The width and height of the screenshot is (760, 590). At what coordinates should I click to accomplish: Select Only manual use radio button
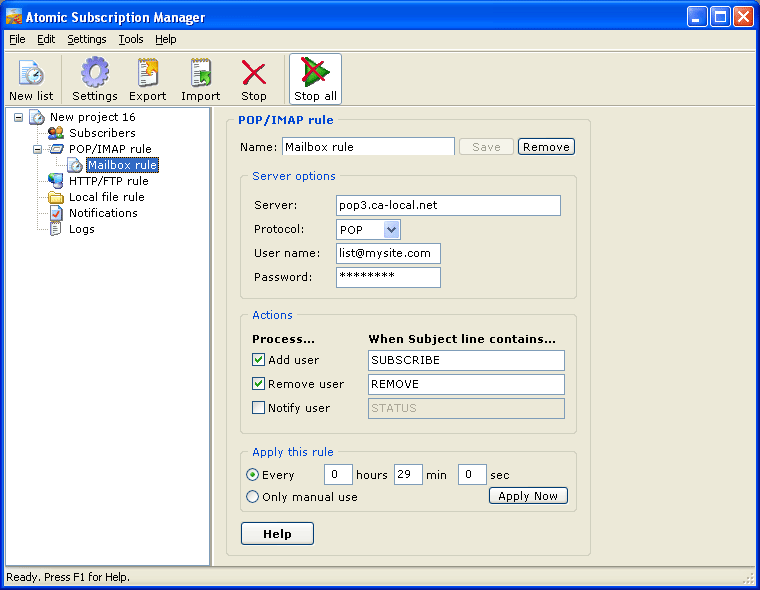253,496
